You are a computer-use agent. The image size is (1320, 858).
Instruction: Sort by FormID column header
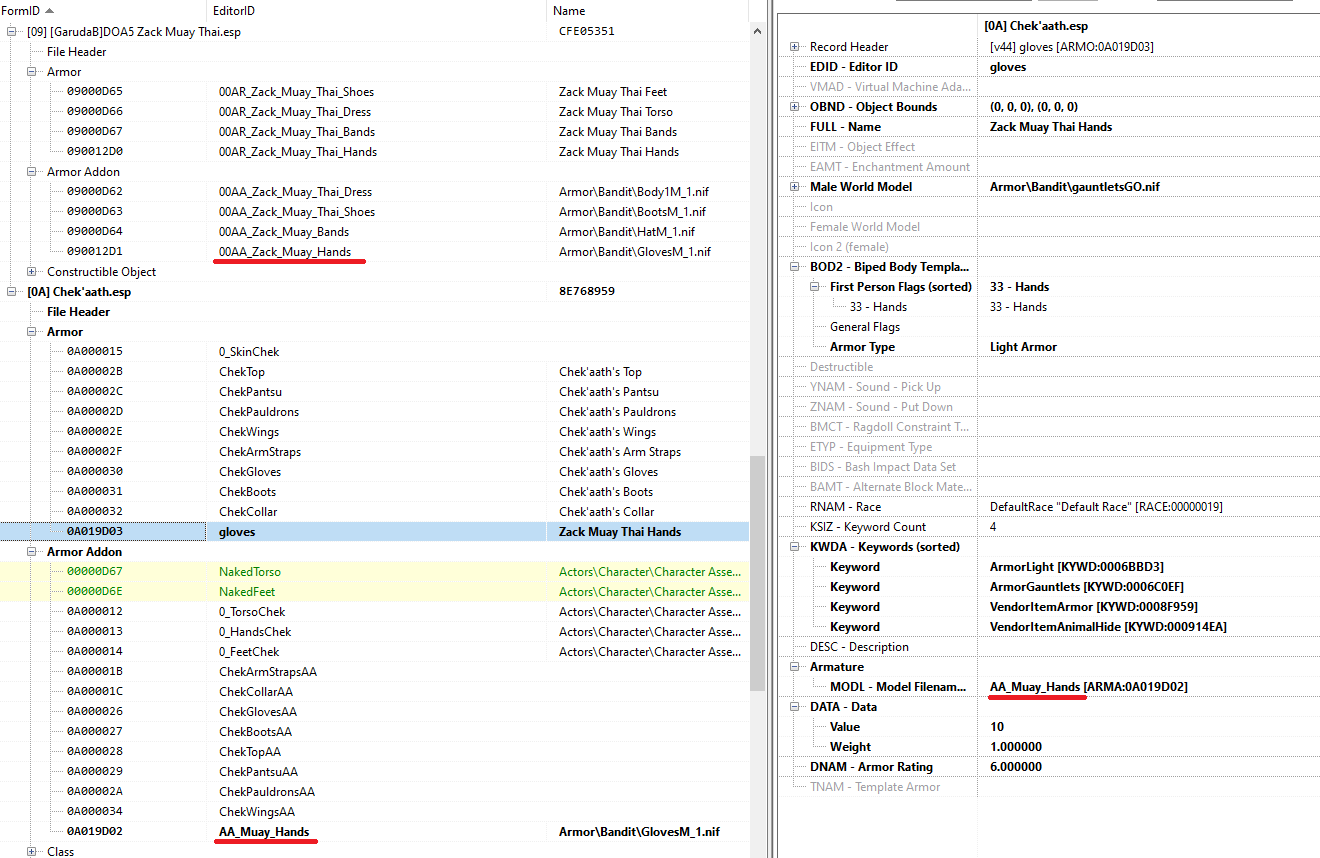(103, 10)
